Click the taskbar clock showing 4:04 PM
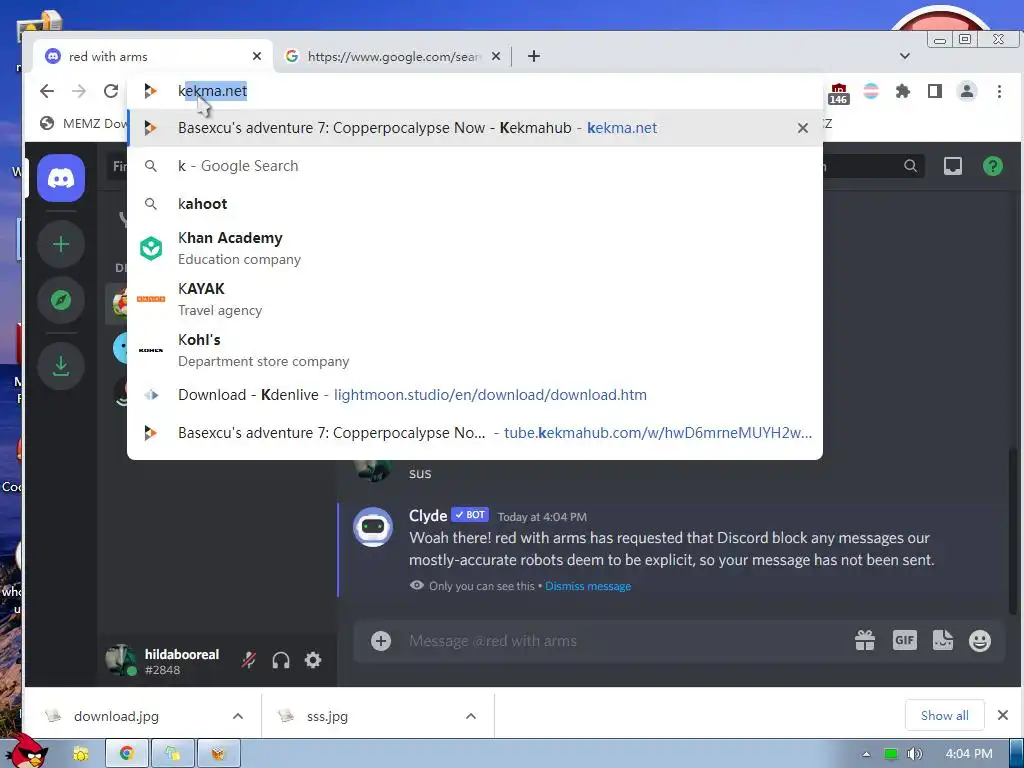The width and height of the screenshot is (1024, 768). click(968, 754)
